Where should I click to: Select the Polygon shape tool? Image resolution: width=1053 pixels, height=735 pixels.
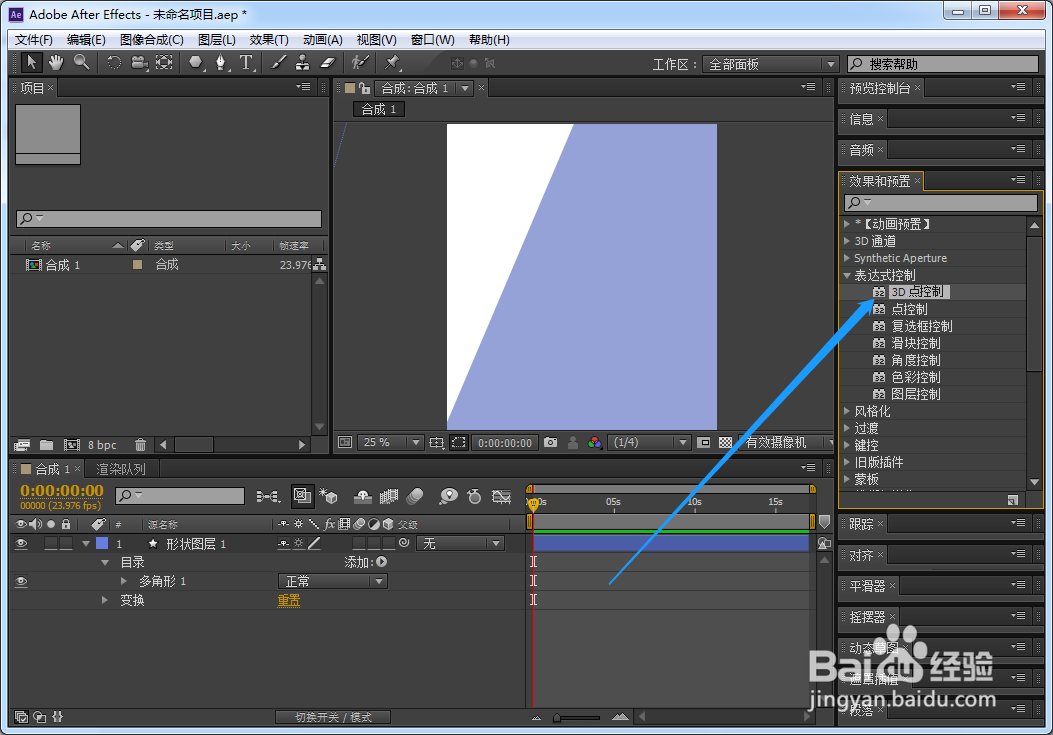(195, 63)
